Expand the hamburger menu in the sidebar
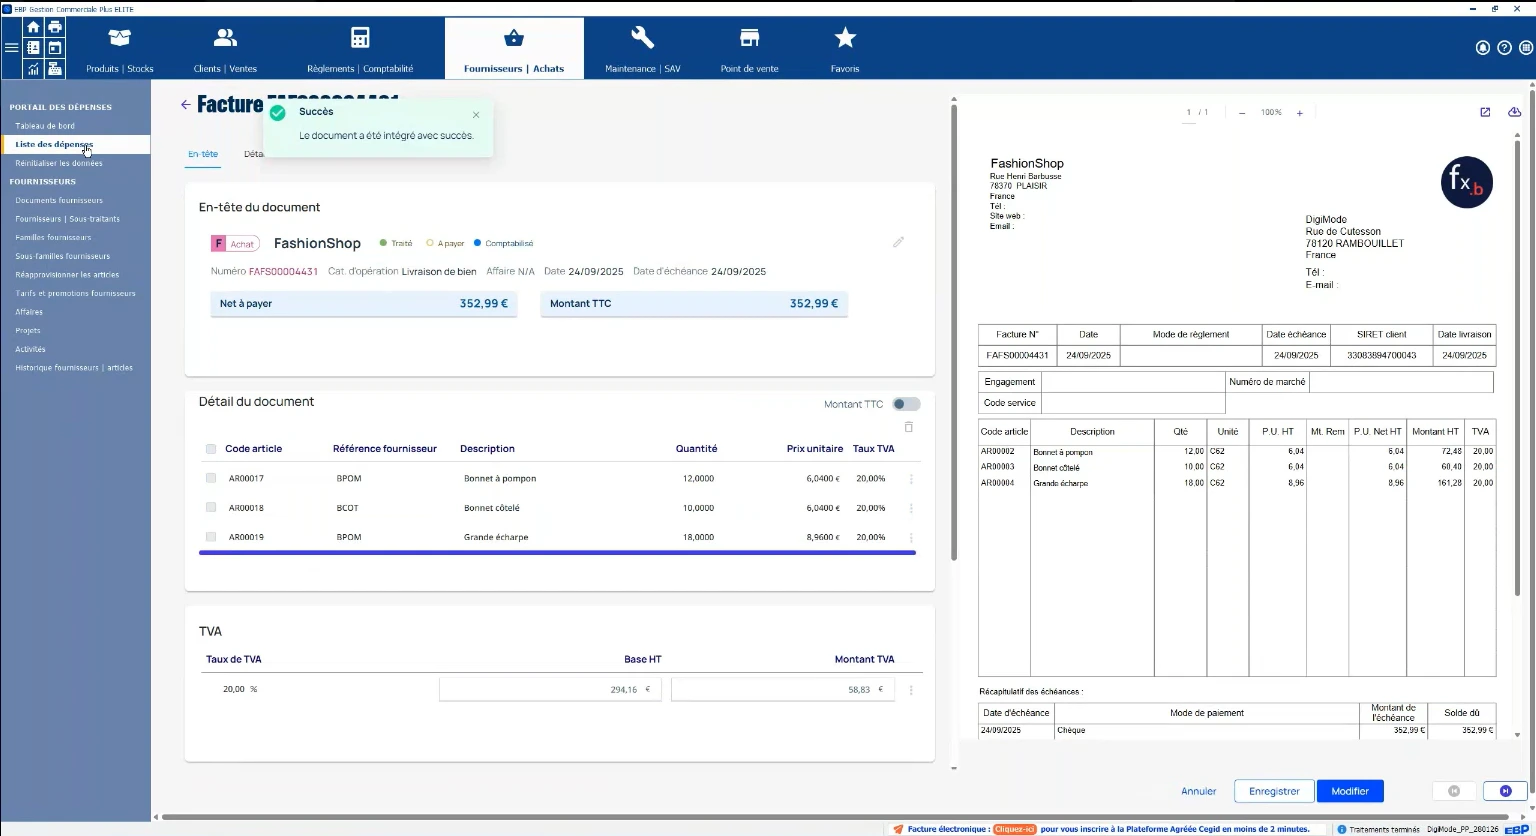The height and width of the screenshot is (836, 1536). [x=11, y=47]
